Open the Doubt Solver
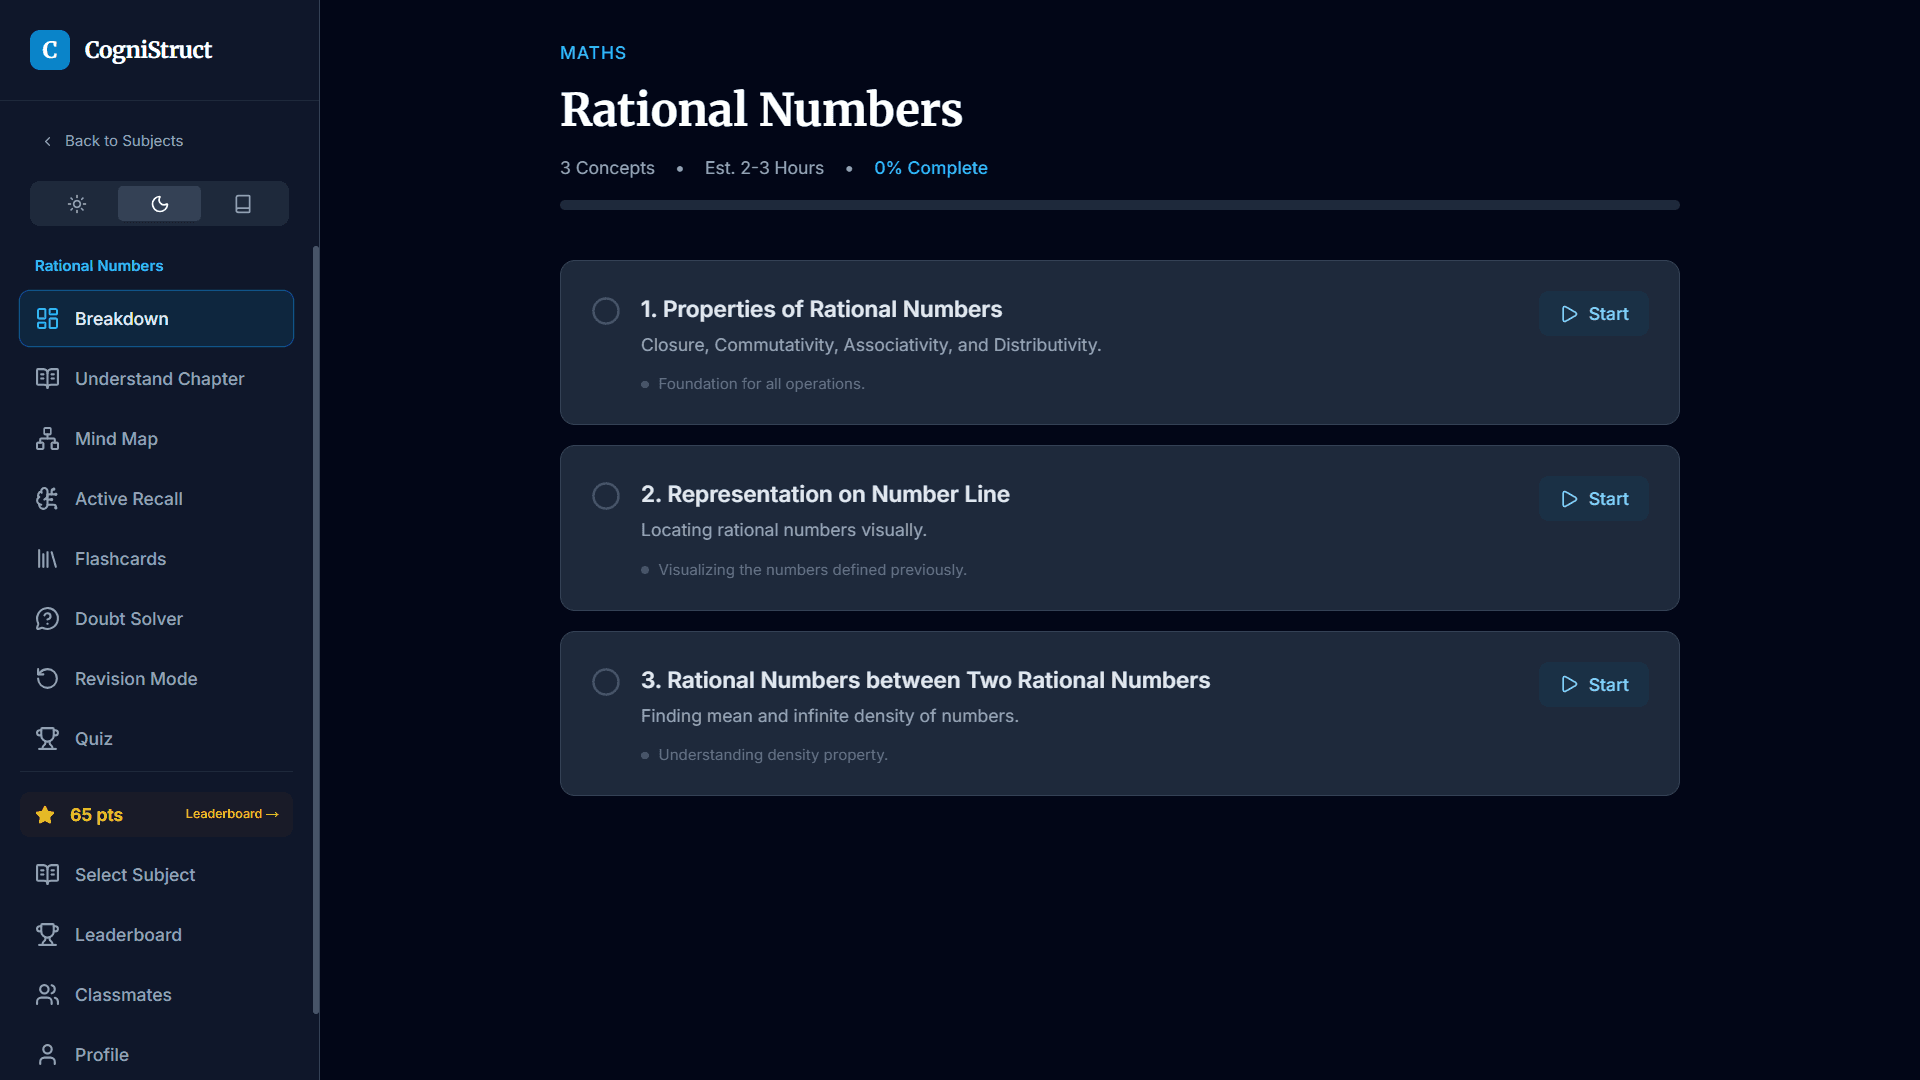The image size is (1920, 1080). pyautogui.click(x=128, y=618)
